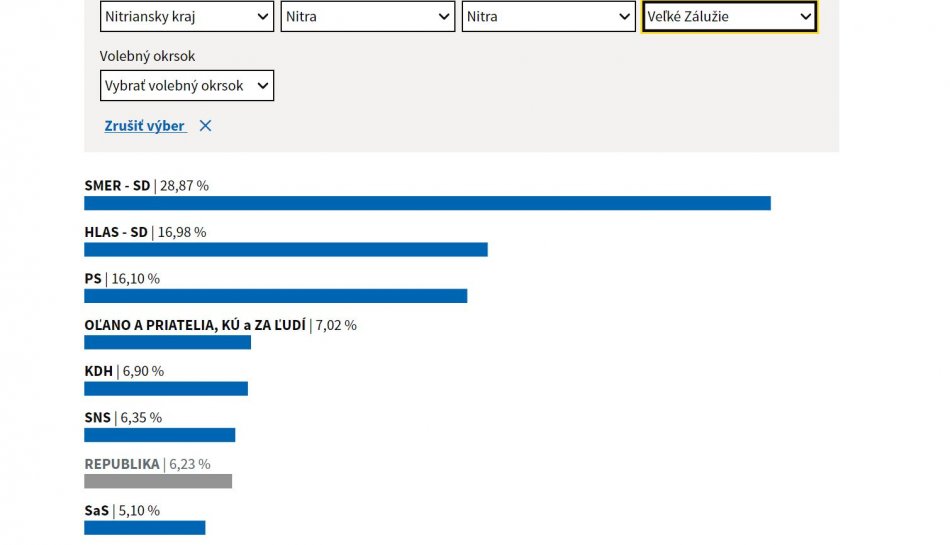
Task: Click the gray REPUBLIKA result bar
Action: tap(158, 481)
